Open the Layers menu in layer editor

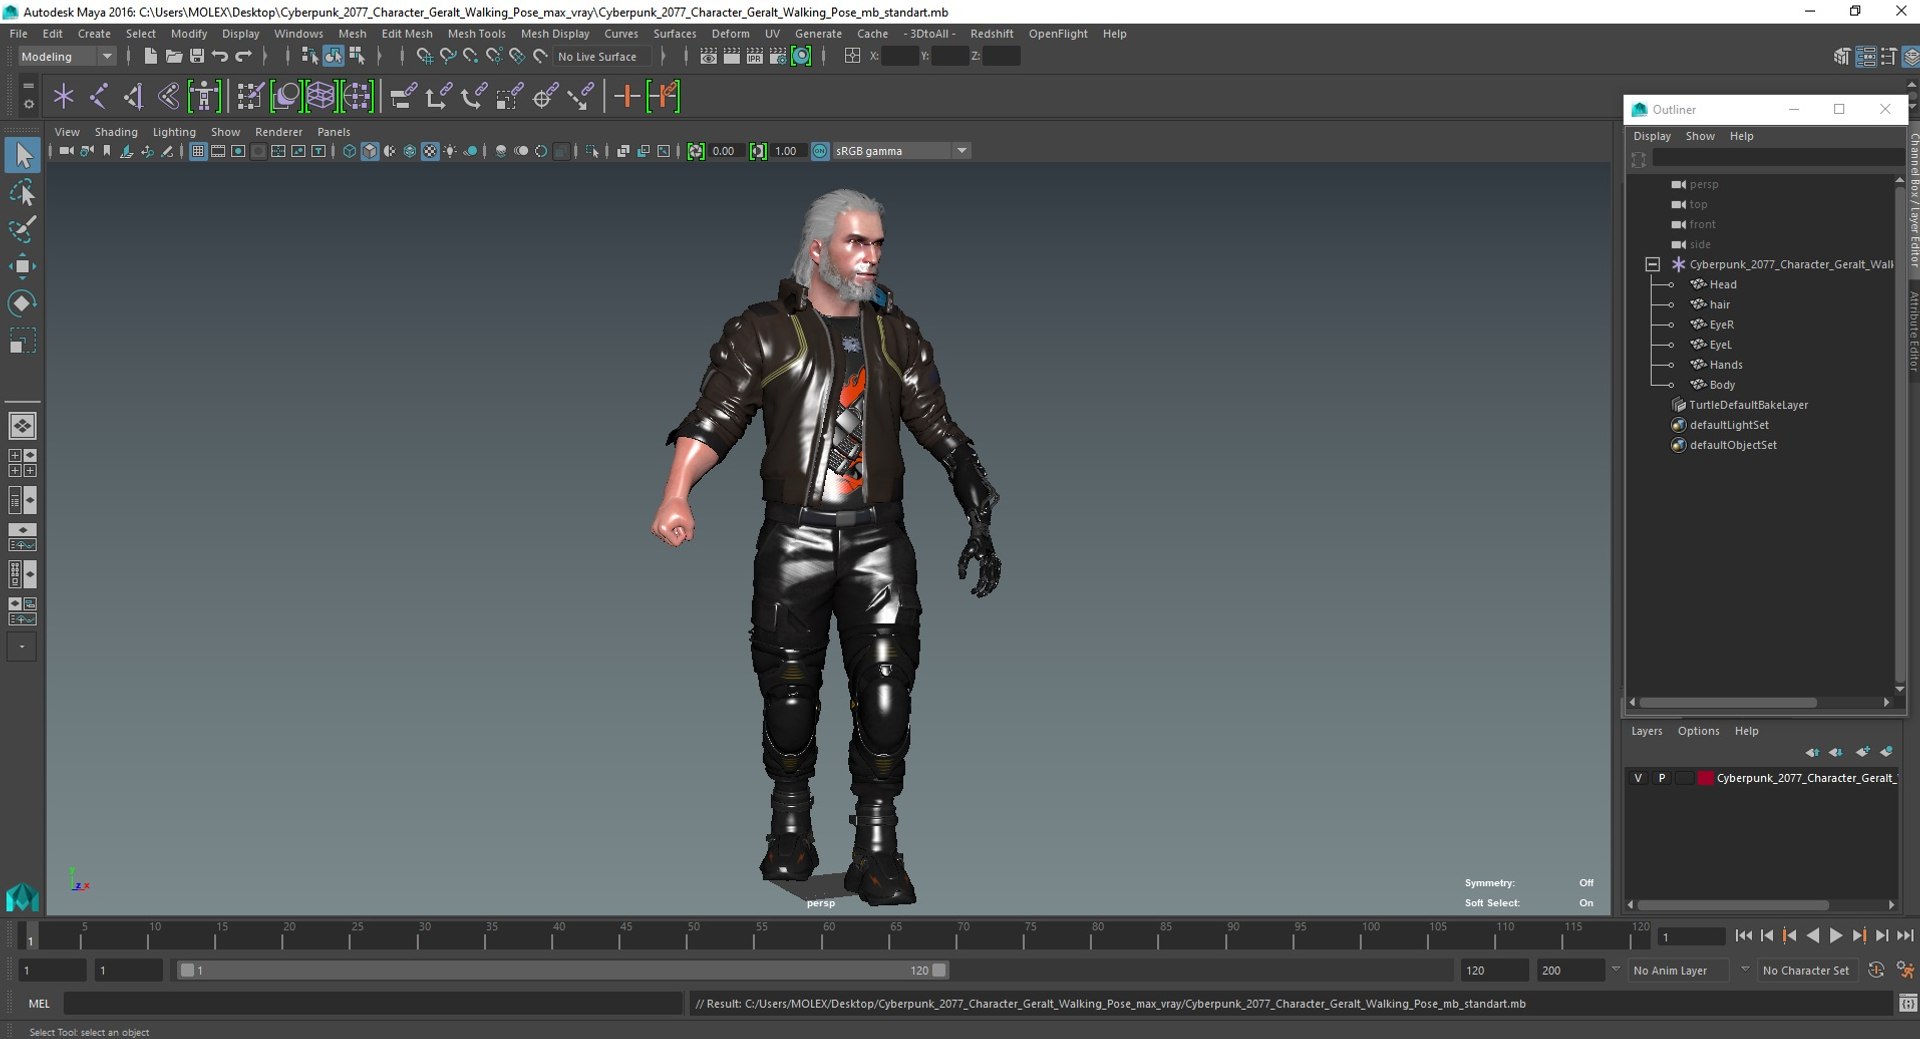coord(1646,731)
